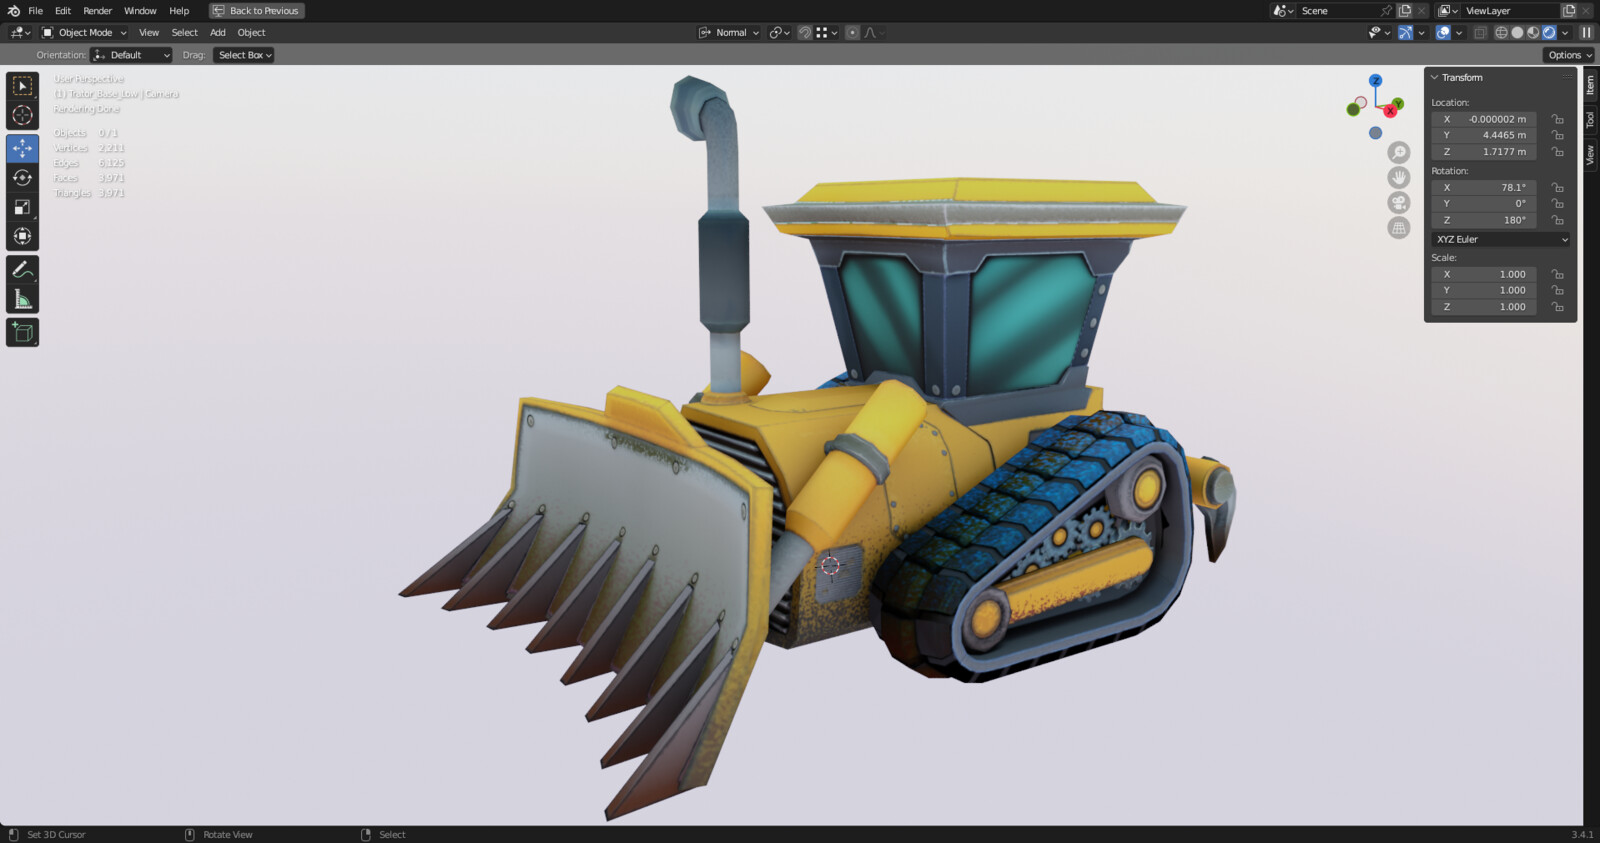Open the Render menu
Image resolution: width=1600 pixels, height=843 pixels.
[98, 11]
